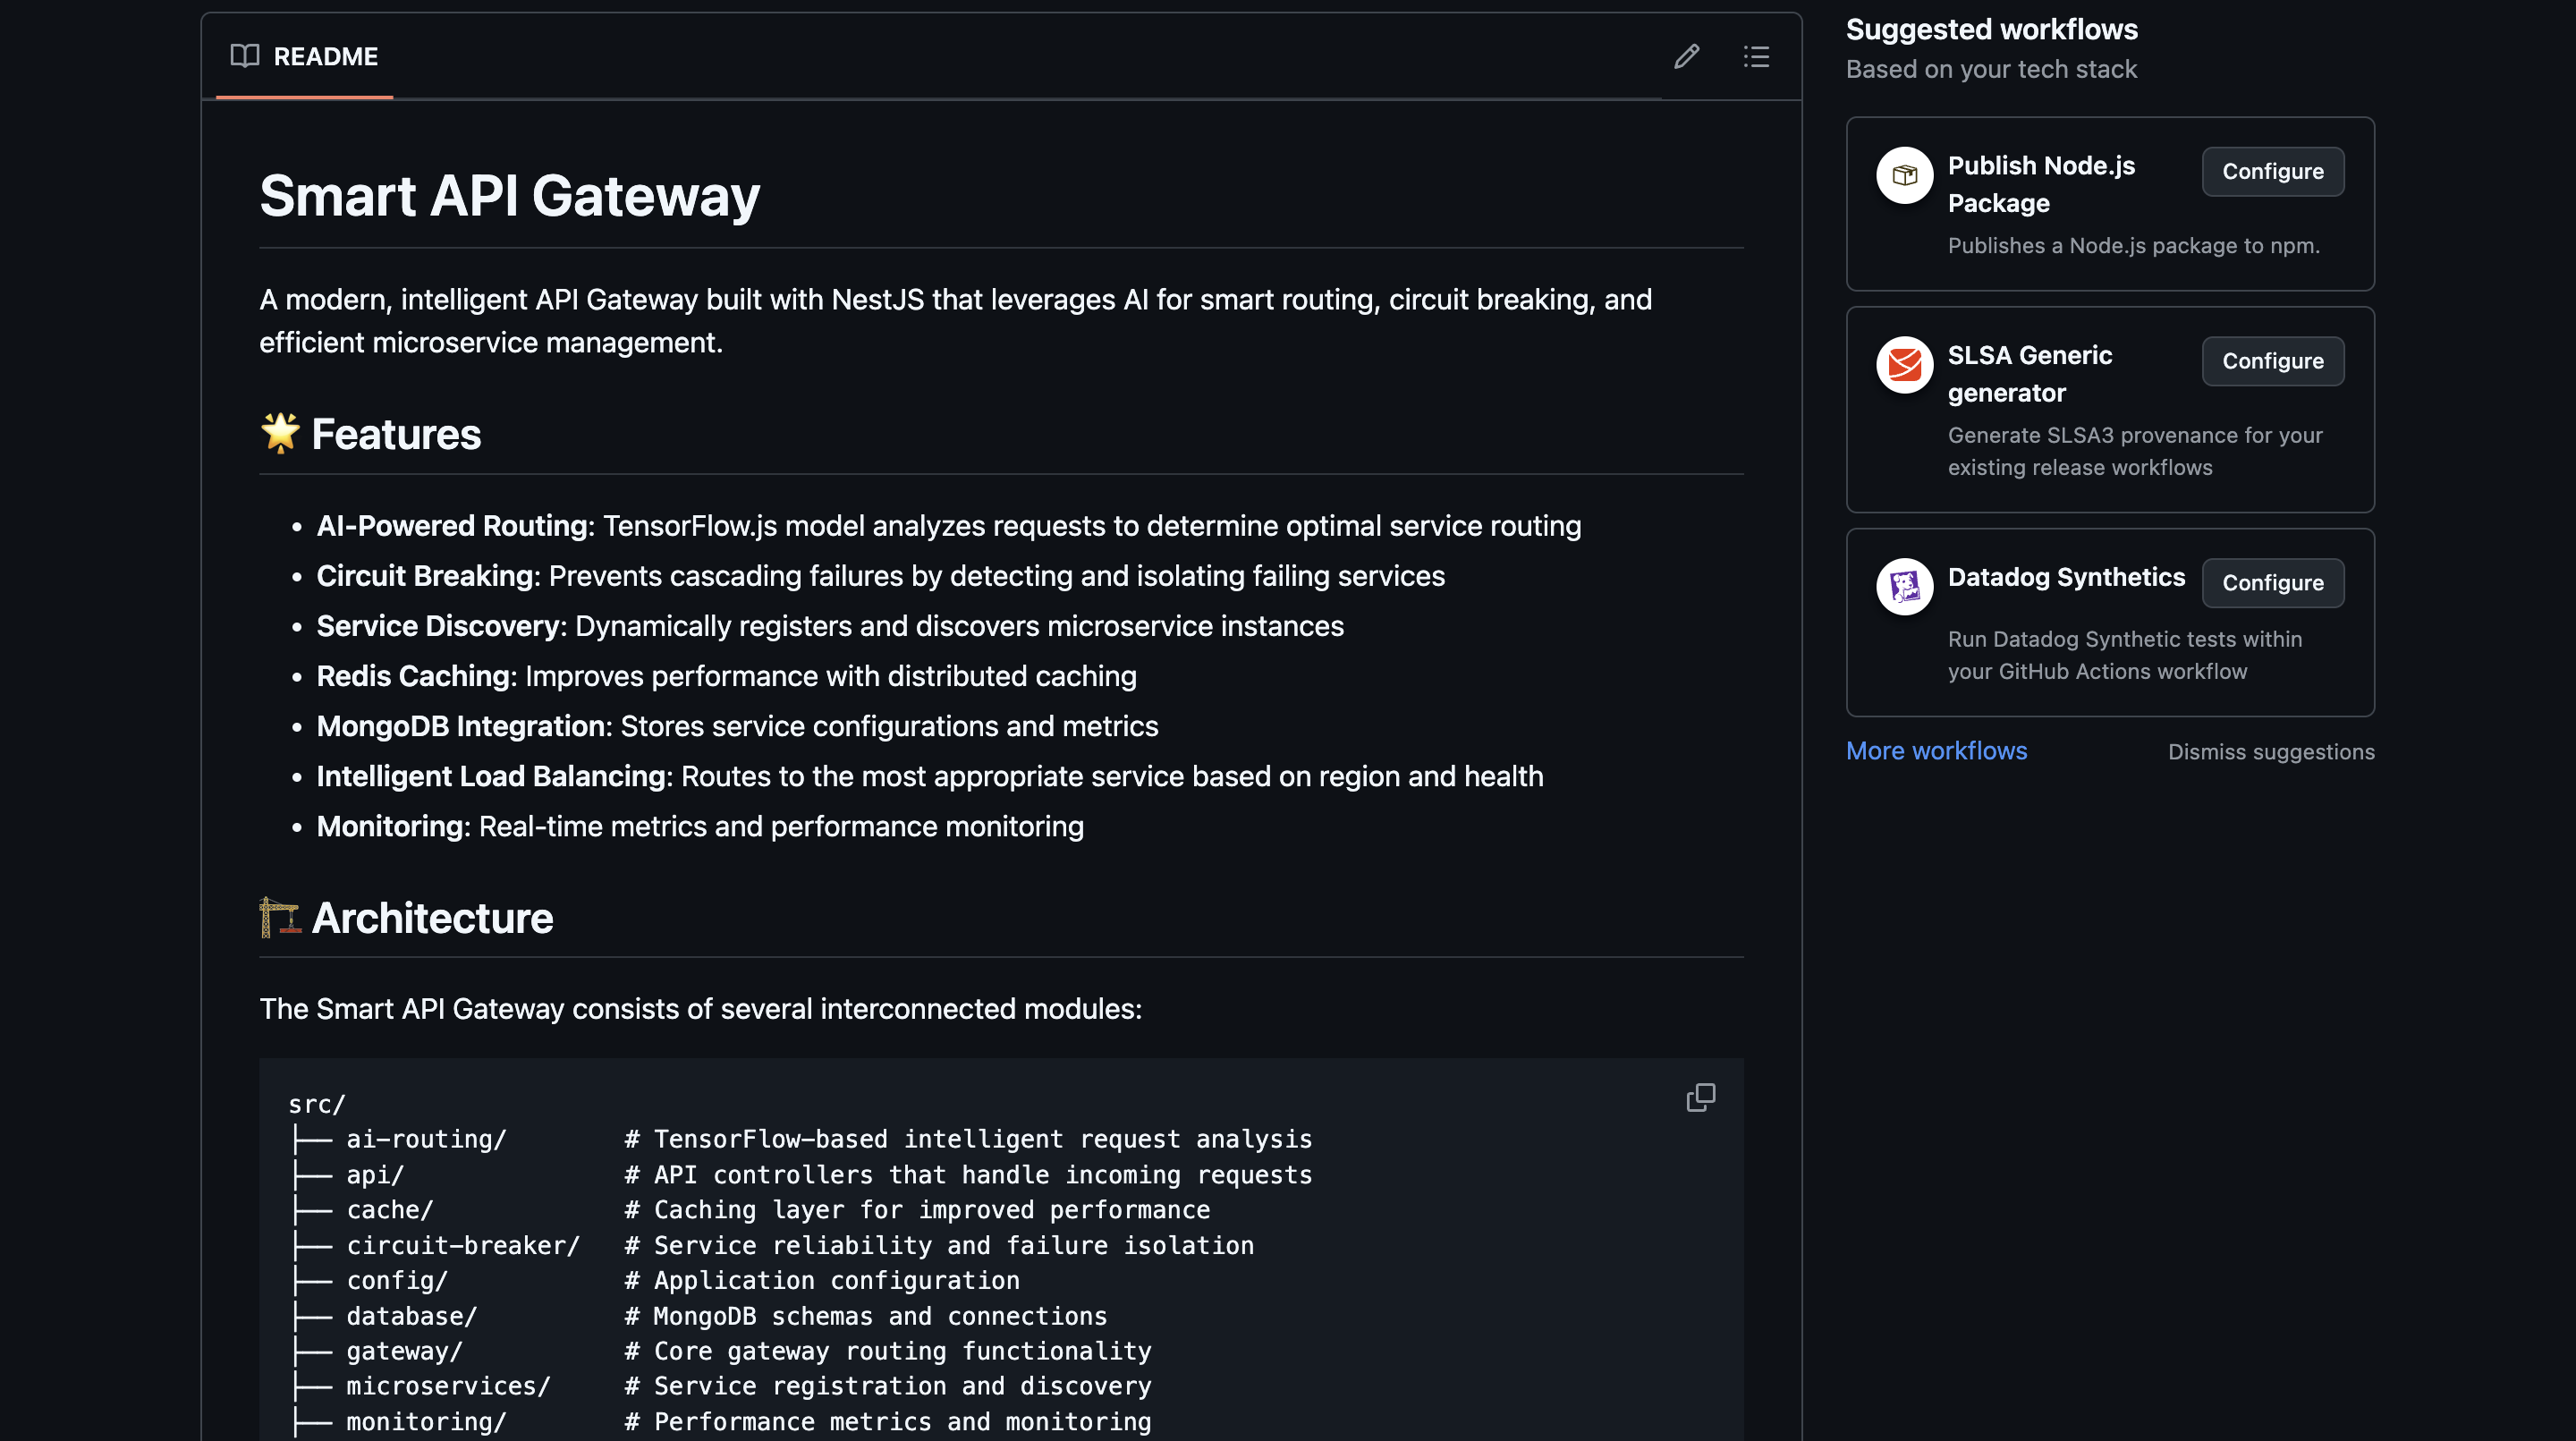2576x1441 pixels.
Task: Click the AI-Powered Routing bullet text
Action: tap(948, 526)
